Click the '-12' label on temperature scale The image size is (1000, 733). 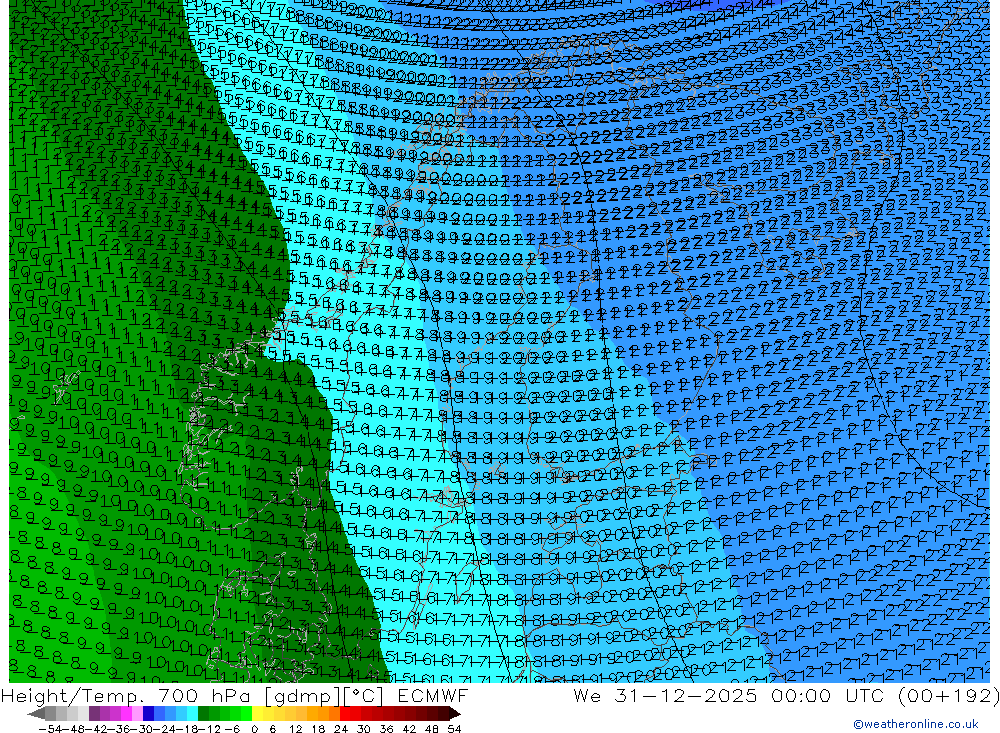(209, 729)
